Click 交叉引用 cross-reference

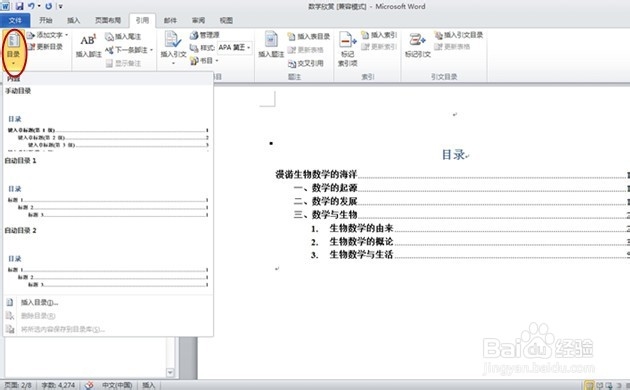click(x=306, y=63)
